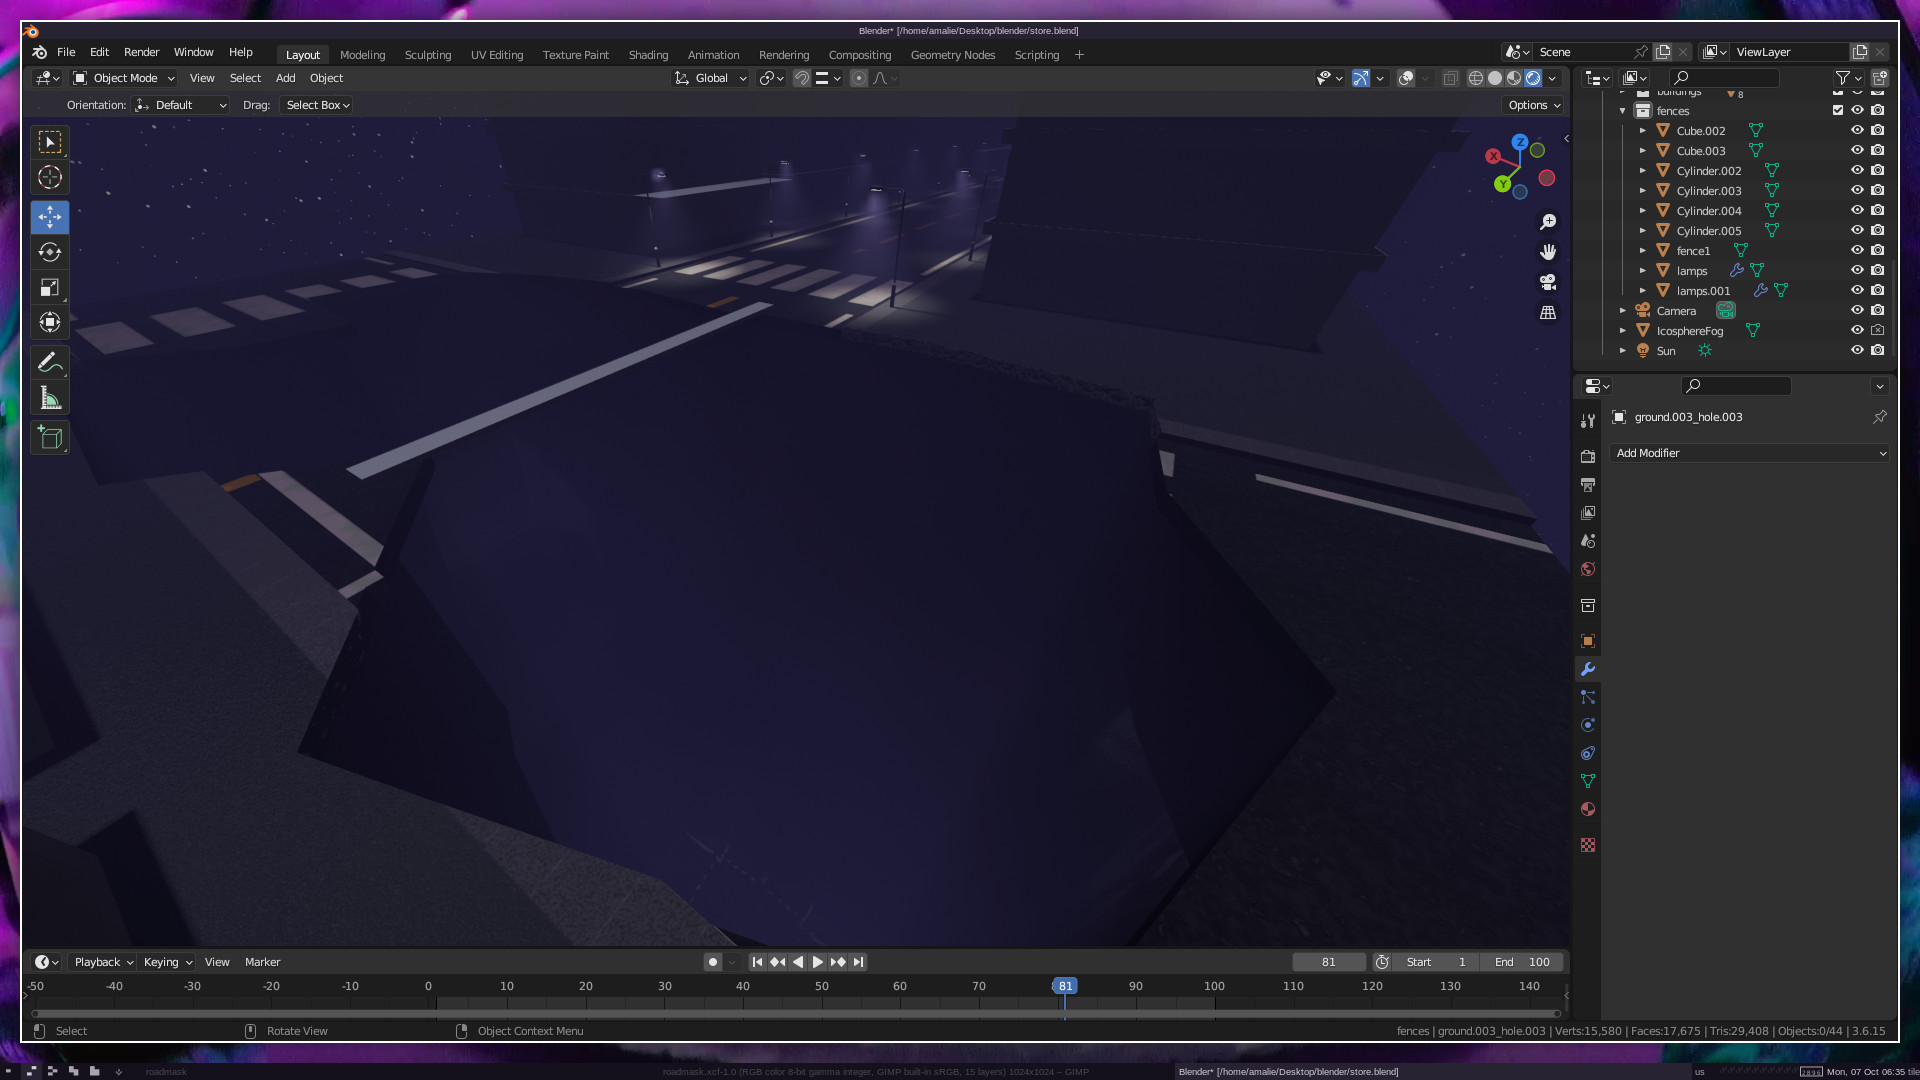The width and height of the screenshot is (1920, 1080).
Task: Open the Physics properties tab
Action: click(1588, 725)
